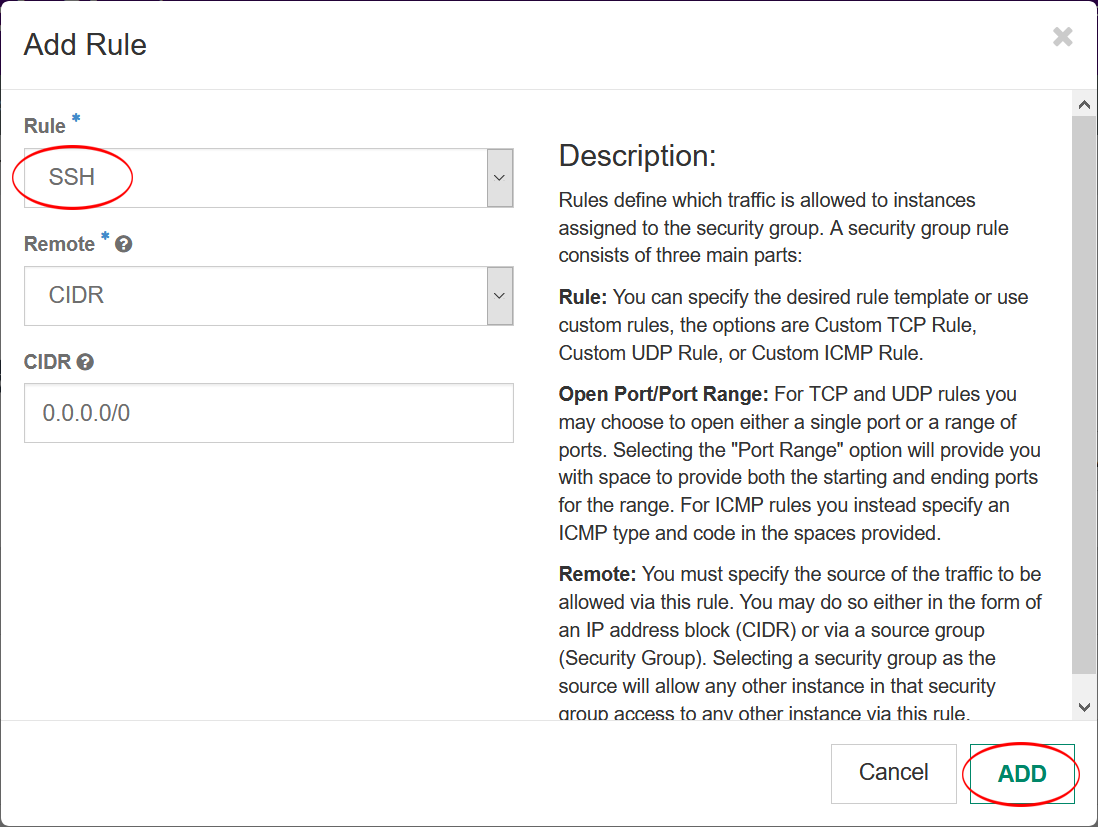Open the Remote dropdown showing CIDR
This screenshot has width=1098, height=827.
pyautogui.click(x=255, y=296)
